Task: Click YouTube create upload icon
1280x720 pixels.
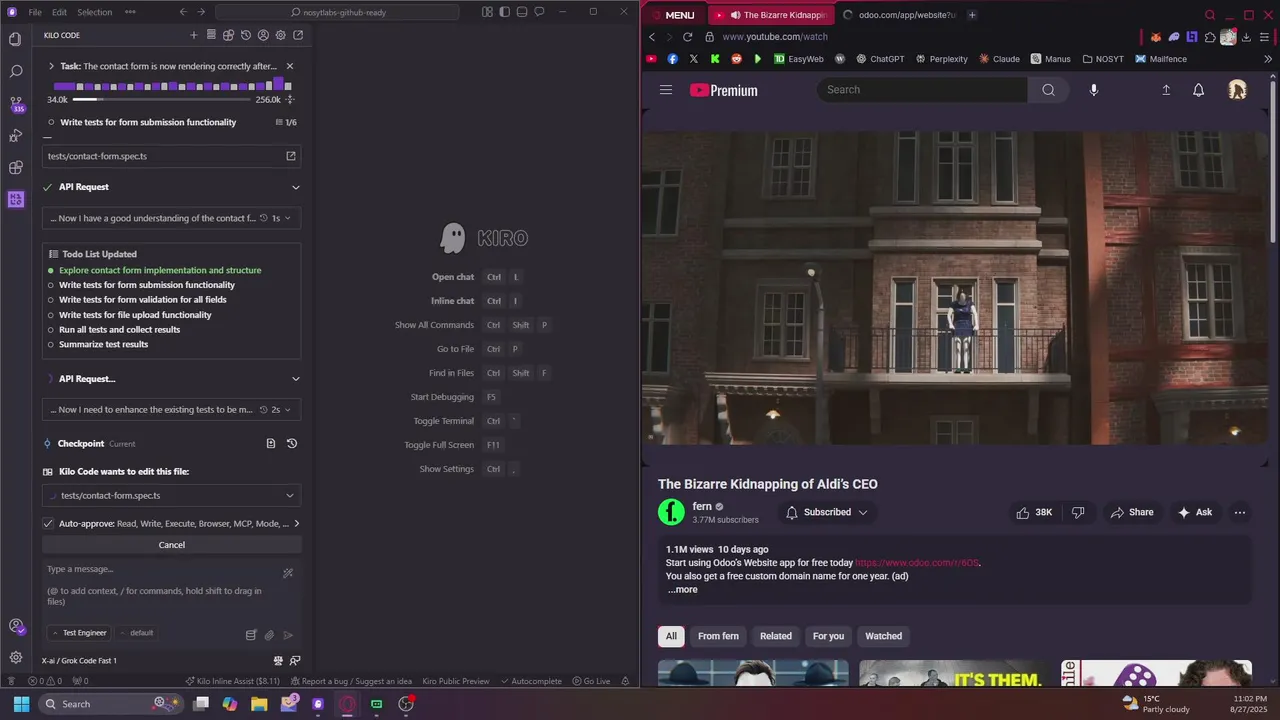Action: pos(1166,90)
